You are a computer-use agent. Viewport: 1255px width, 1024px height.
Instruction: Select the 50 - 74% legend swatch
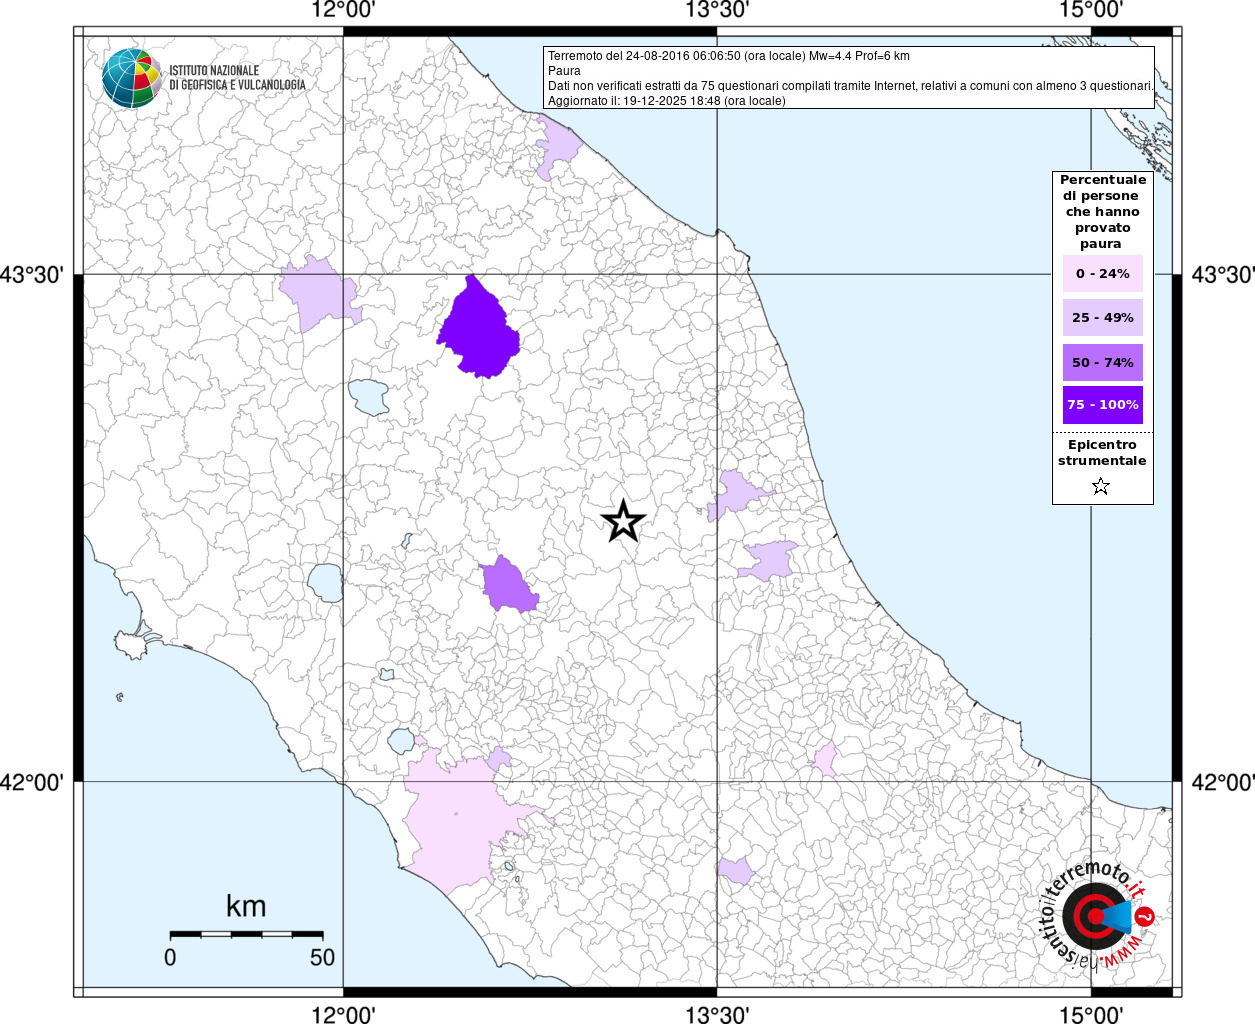1103,362
